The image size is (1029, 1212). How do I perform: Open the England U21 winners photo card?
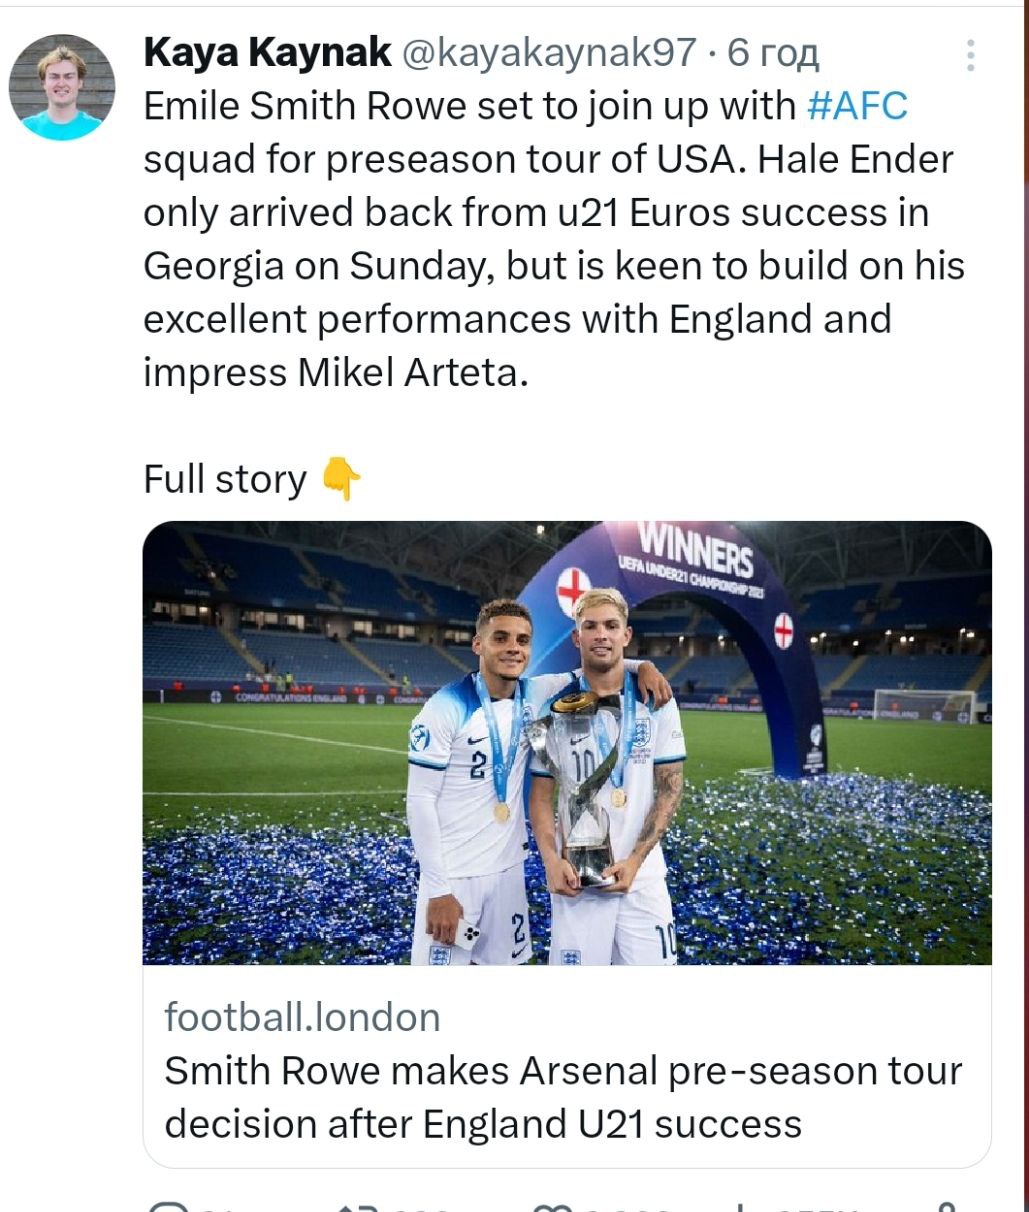pyautogui.click(x=567, y=742)
